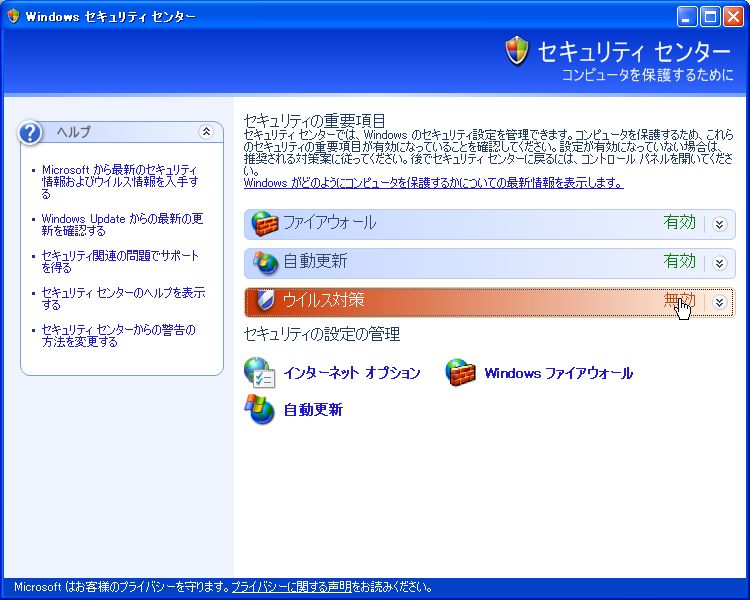Open プライバシーに関する声明 link in footer
This screenshot has width=750, height=600.
291,587
